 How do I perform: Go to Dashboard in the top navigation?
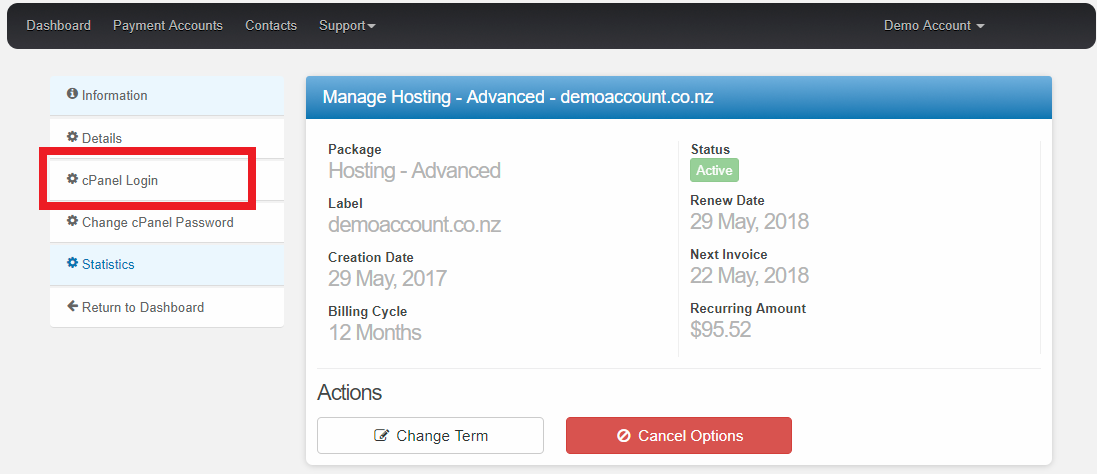pos(58,26)
